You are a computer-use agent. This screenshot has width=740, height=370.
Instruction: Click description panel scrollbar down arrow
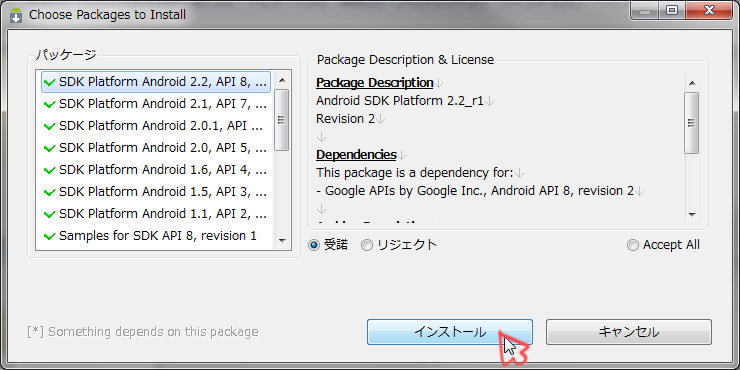pyautogui.click(x=692, y=215)
